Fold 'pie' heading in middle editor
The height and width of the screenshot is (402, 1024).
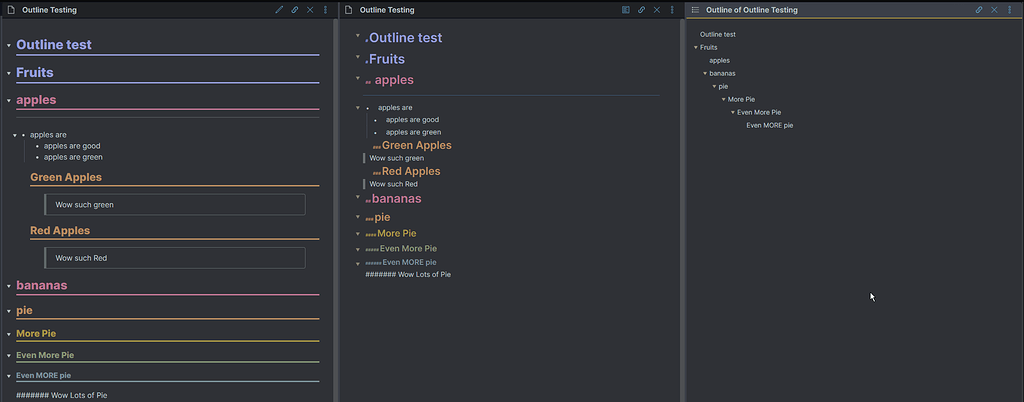pyautogui.click(x=358, y=217)
